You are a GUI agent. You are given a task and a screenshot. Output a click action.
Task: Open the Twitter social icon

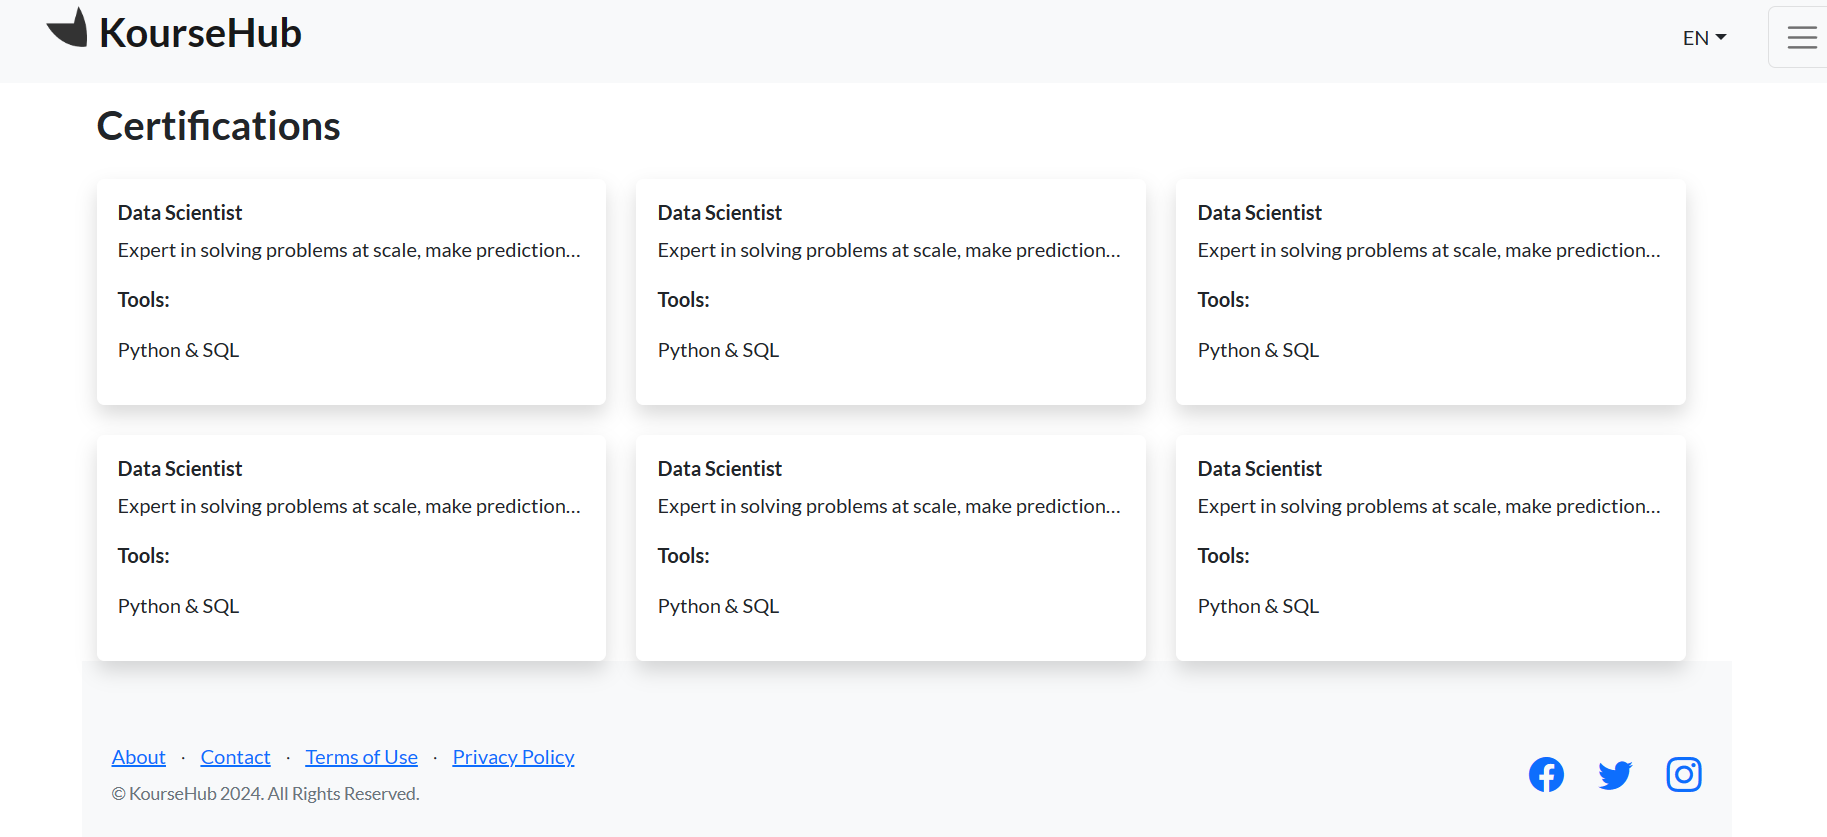pos(1615,774)
